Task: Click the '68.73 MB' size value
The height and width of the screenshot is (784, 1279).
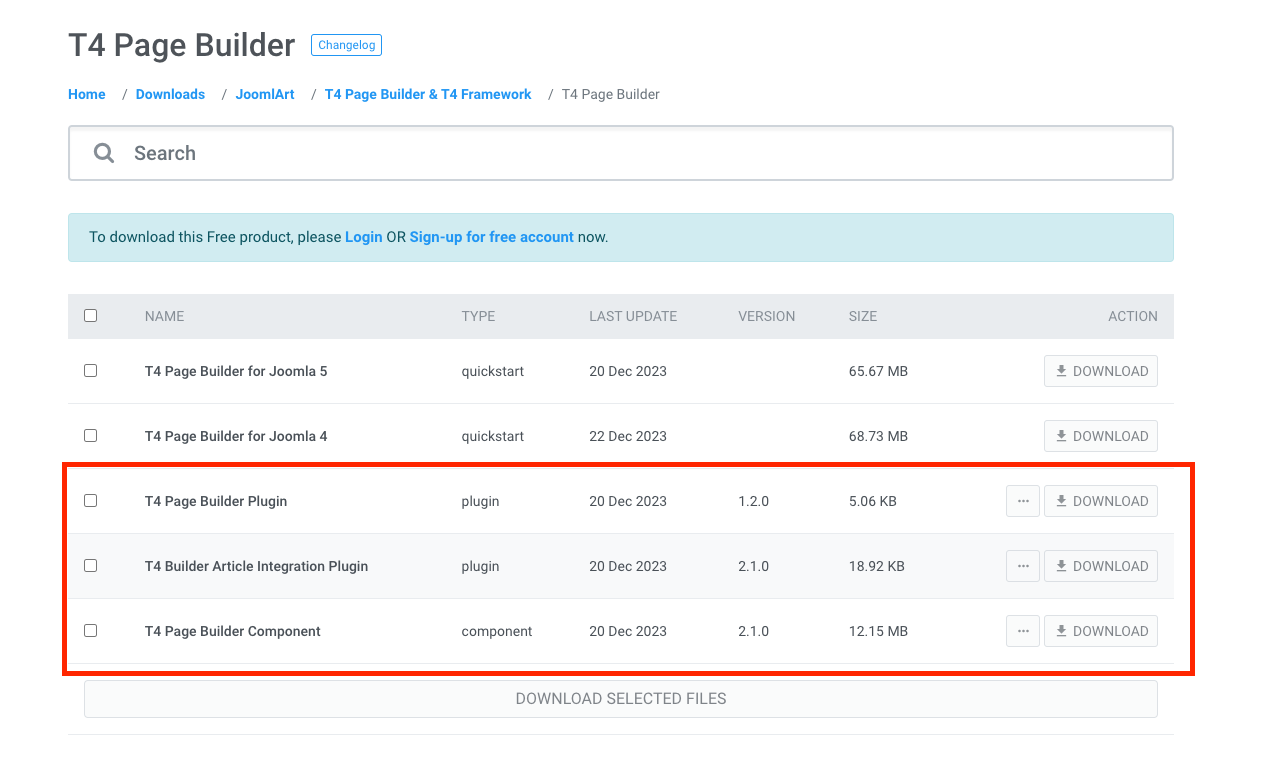Action: click(x=878, y=436)
